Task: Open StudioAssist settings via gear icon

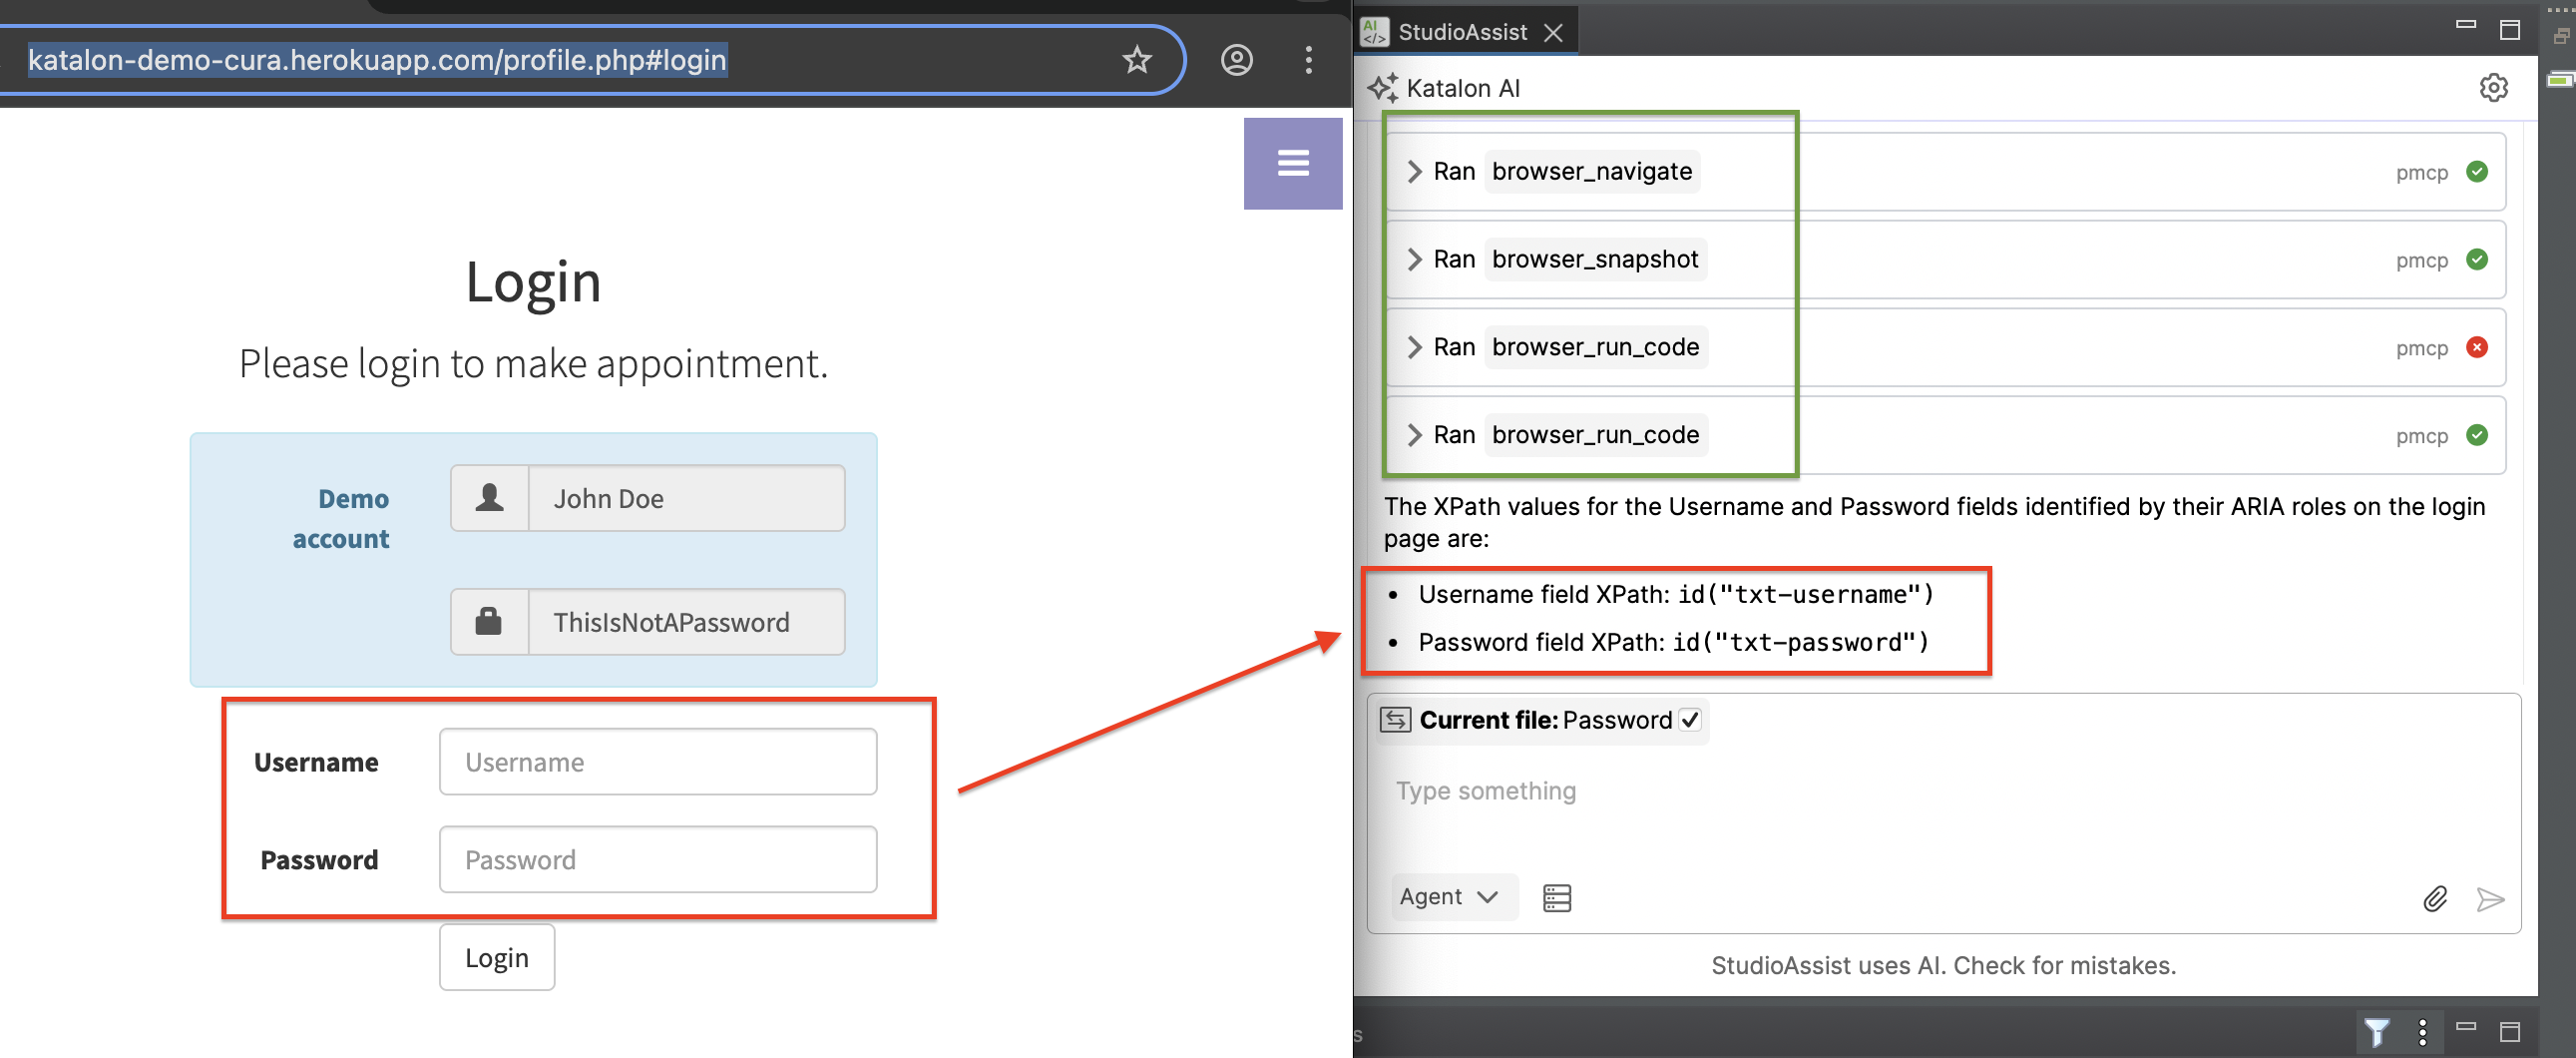Action: tap(2495, 88)
